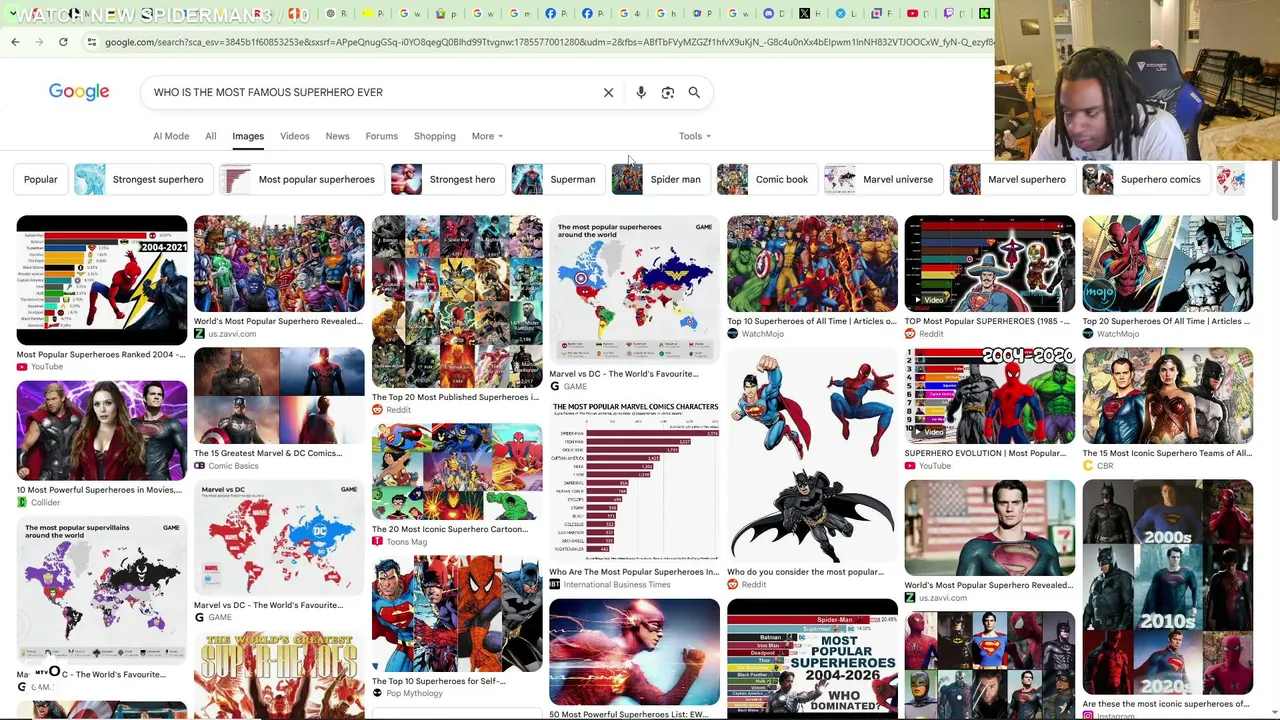Screen dimensions: 1280x720
Task: Click the browser forward arrow
Action: click(39, 42)
